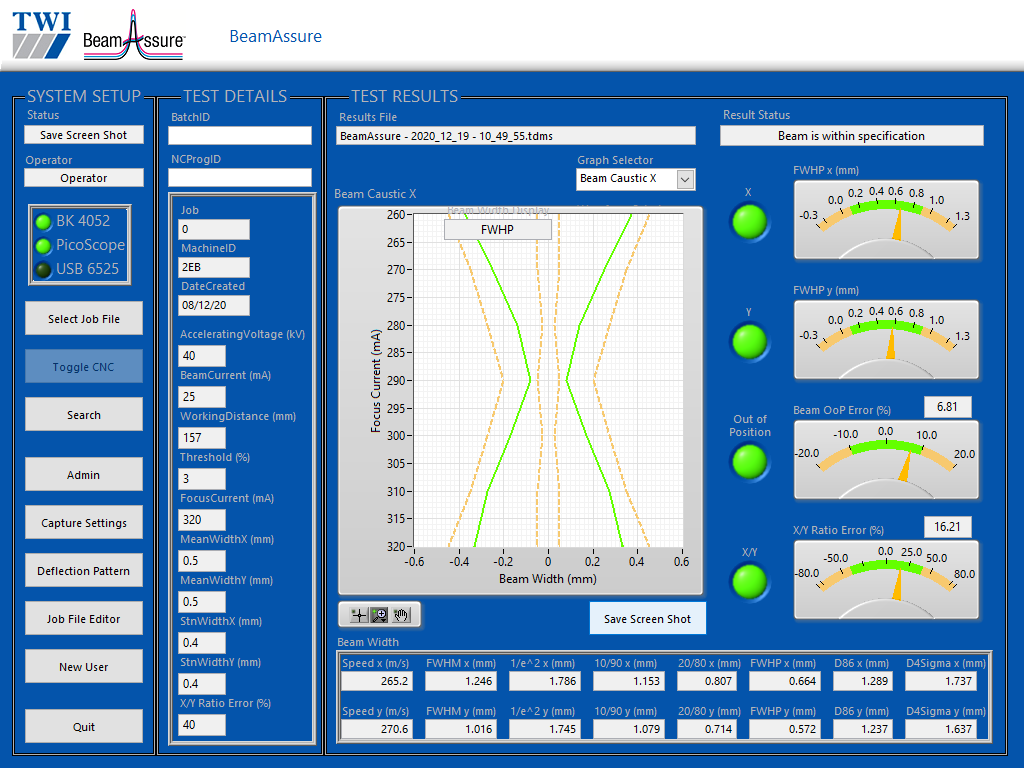Open the Job File Editor
Image resolution: width=1024 pixels, height=768 pixels.
click(84, 618)
